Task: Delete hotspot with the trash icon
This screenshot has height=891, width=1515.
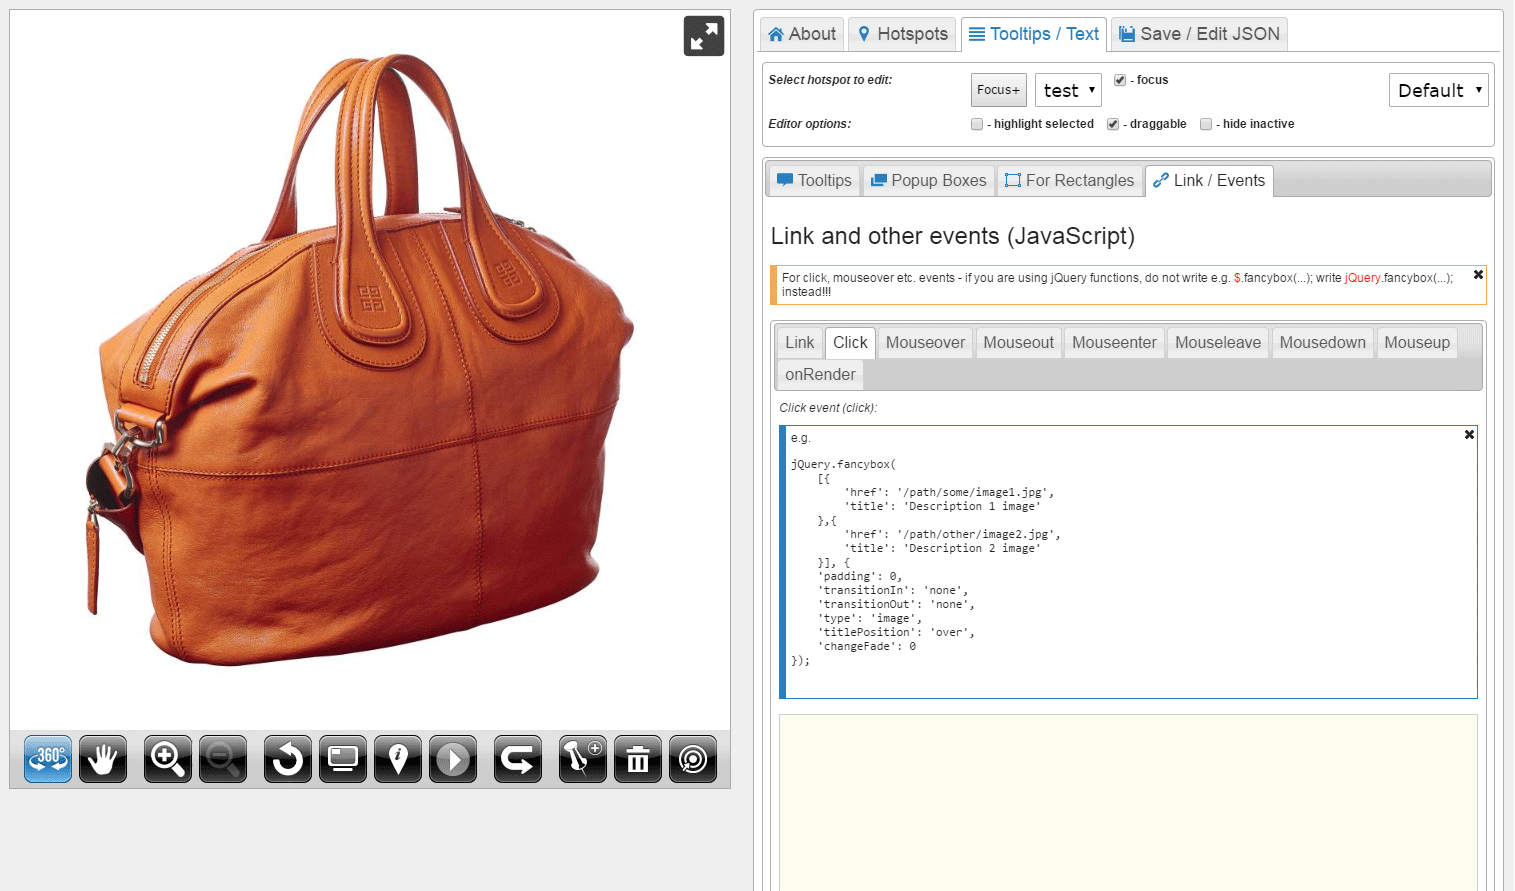Action: click(638, 759)
